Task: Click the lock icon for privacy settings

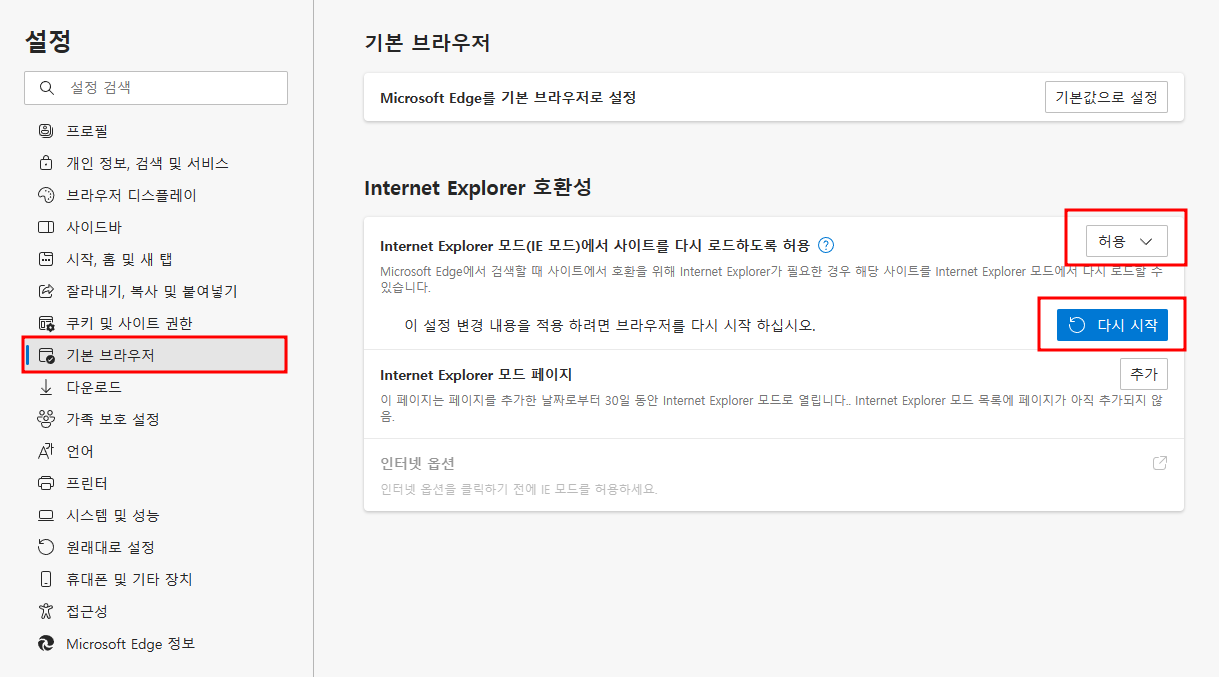Action: click(45, 163)
